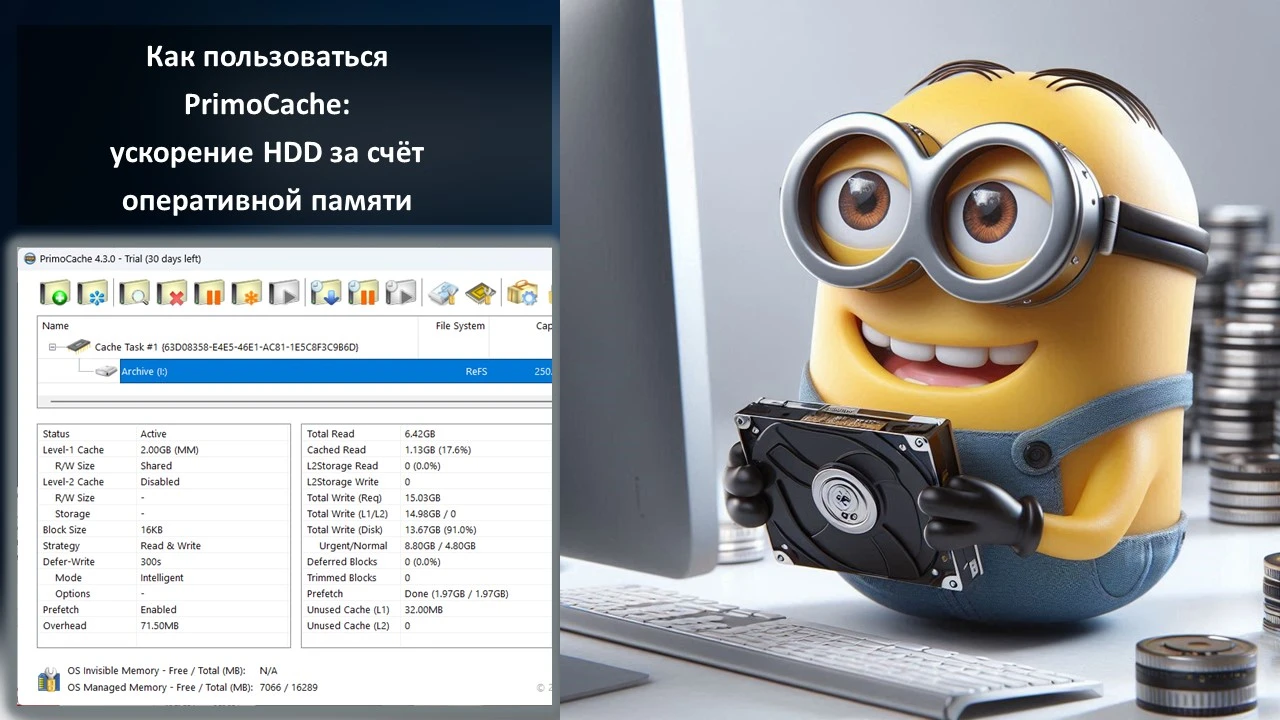The height and width of the screenshot is (720, 1280).
Task: Click the create cache task icon with green plus
Action: (54, 292)
